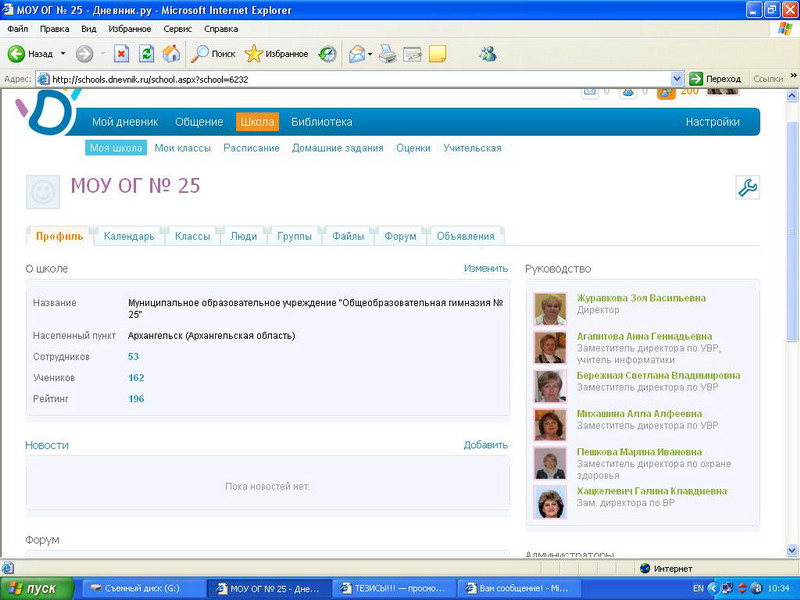Image resolution: width=800 pixels, height=600 pixels.
Task: Click the History toolbar icon
Action: [x=327, y=54]
